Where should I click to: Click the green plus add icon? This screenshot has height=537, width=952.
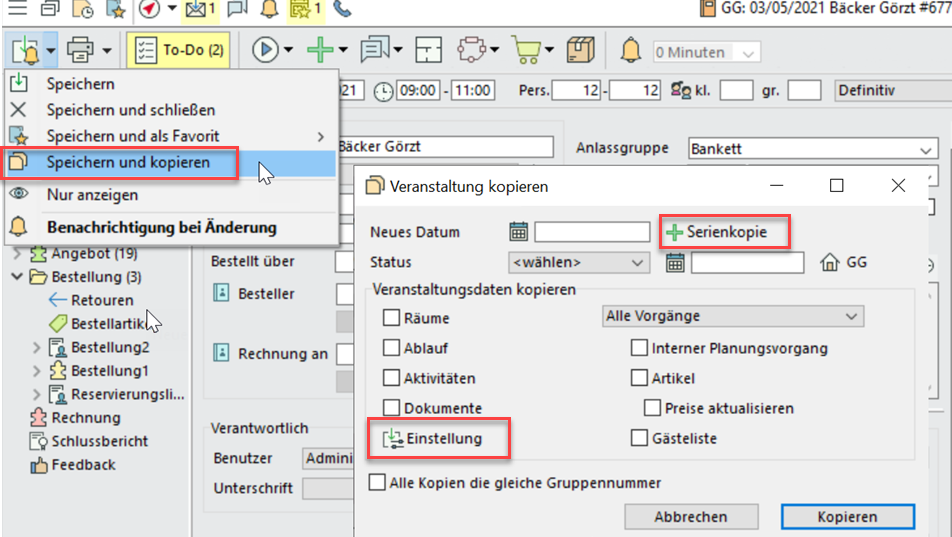click(x=320, y=49)
